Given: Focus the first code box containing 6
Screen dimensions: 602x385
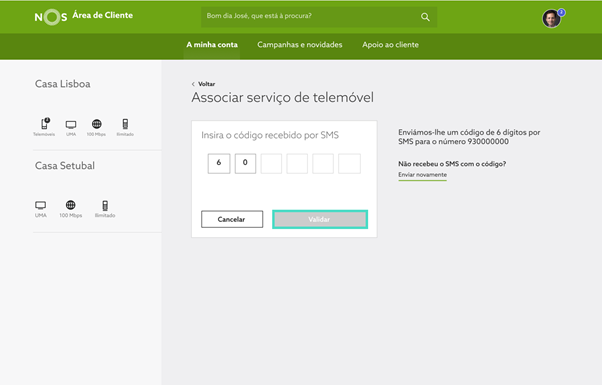Looking at the screenshot, I should coord(219,164).
